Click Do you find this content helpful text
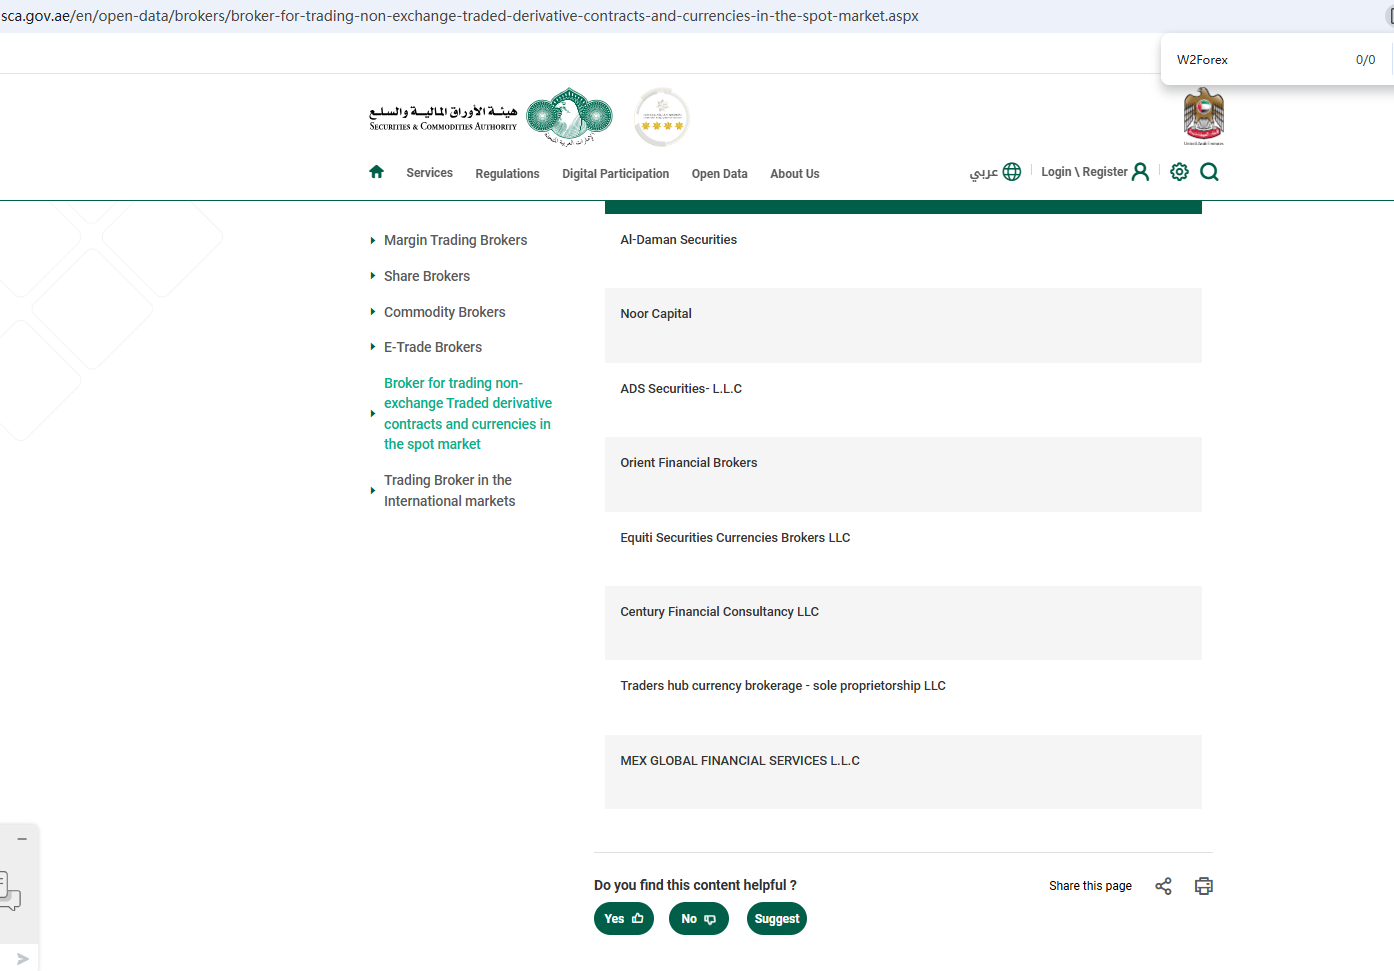The height and width of the screenshot is (971, 1394). click(695, 885)
